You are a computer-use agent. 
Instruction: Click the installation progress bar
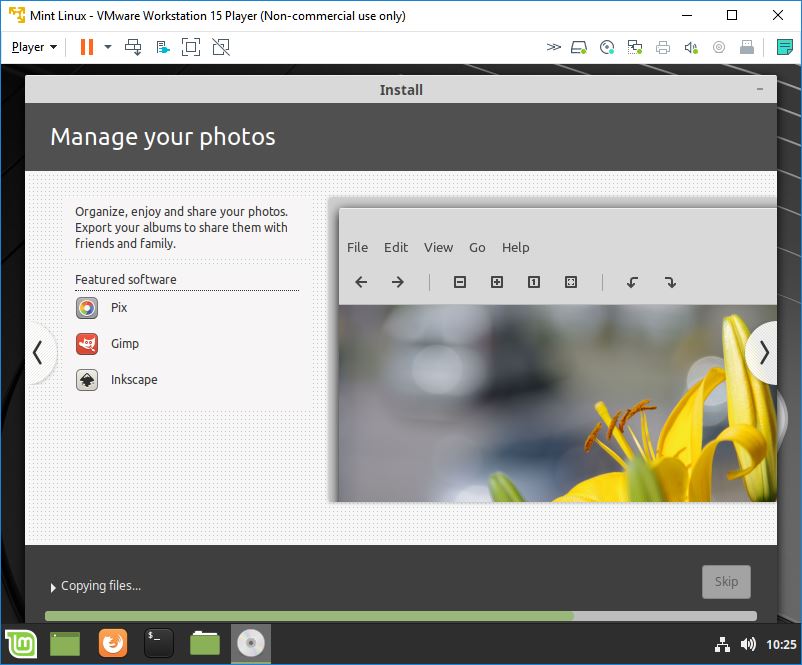pyautogui.click(x=401, y=616)
